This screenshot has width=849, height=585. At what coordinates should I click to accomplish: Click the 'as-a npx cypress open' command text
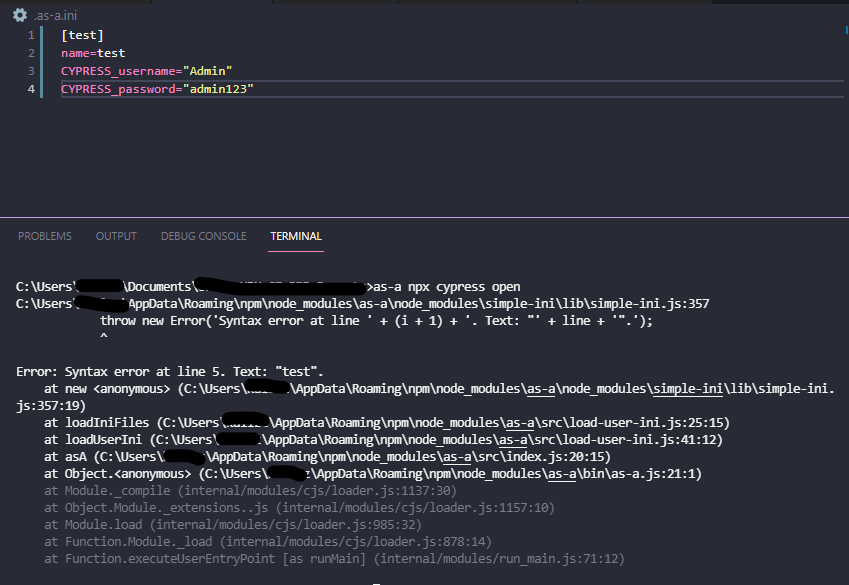[x=447, y=287]
